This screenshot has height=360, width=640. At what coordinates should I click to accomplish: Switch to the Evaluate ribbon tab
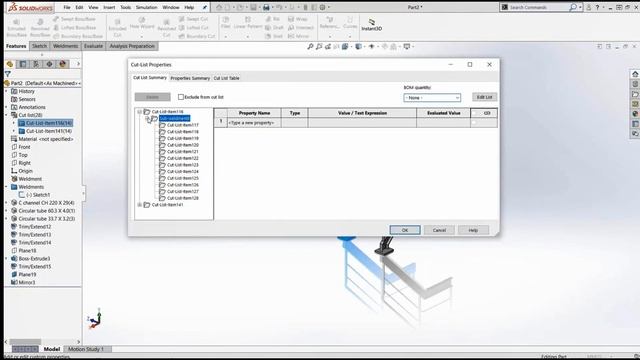coord(93,46)
